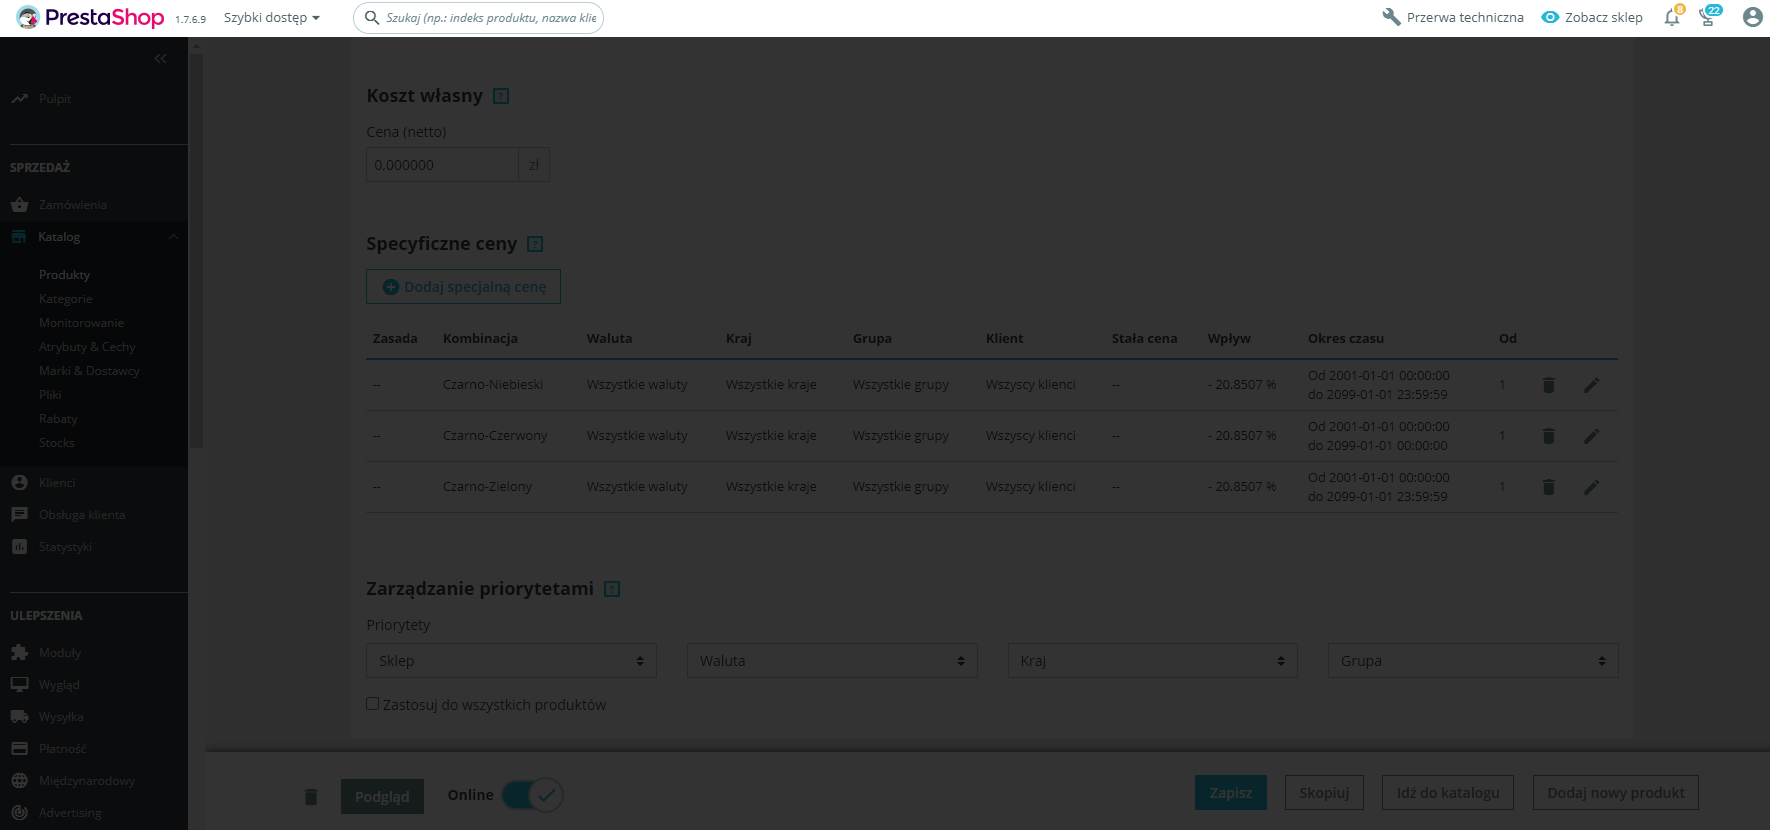Viewport: 1770px width, 830px height.
Task: Open Kategorie submenu item
Action: 66,299
